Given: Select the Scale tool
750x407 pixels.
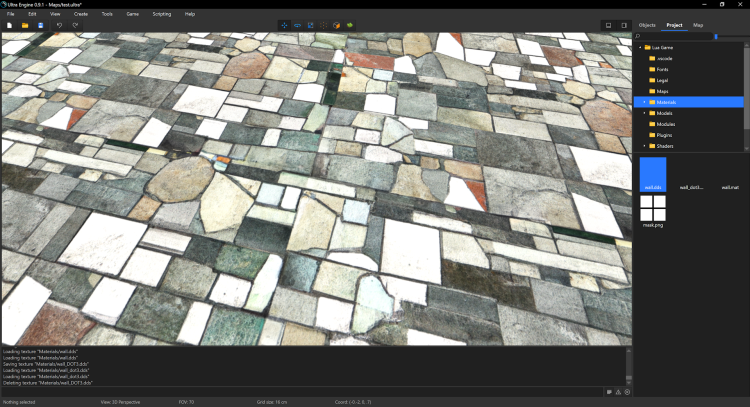Looking at the screenshot, I should pos(310,25).
